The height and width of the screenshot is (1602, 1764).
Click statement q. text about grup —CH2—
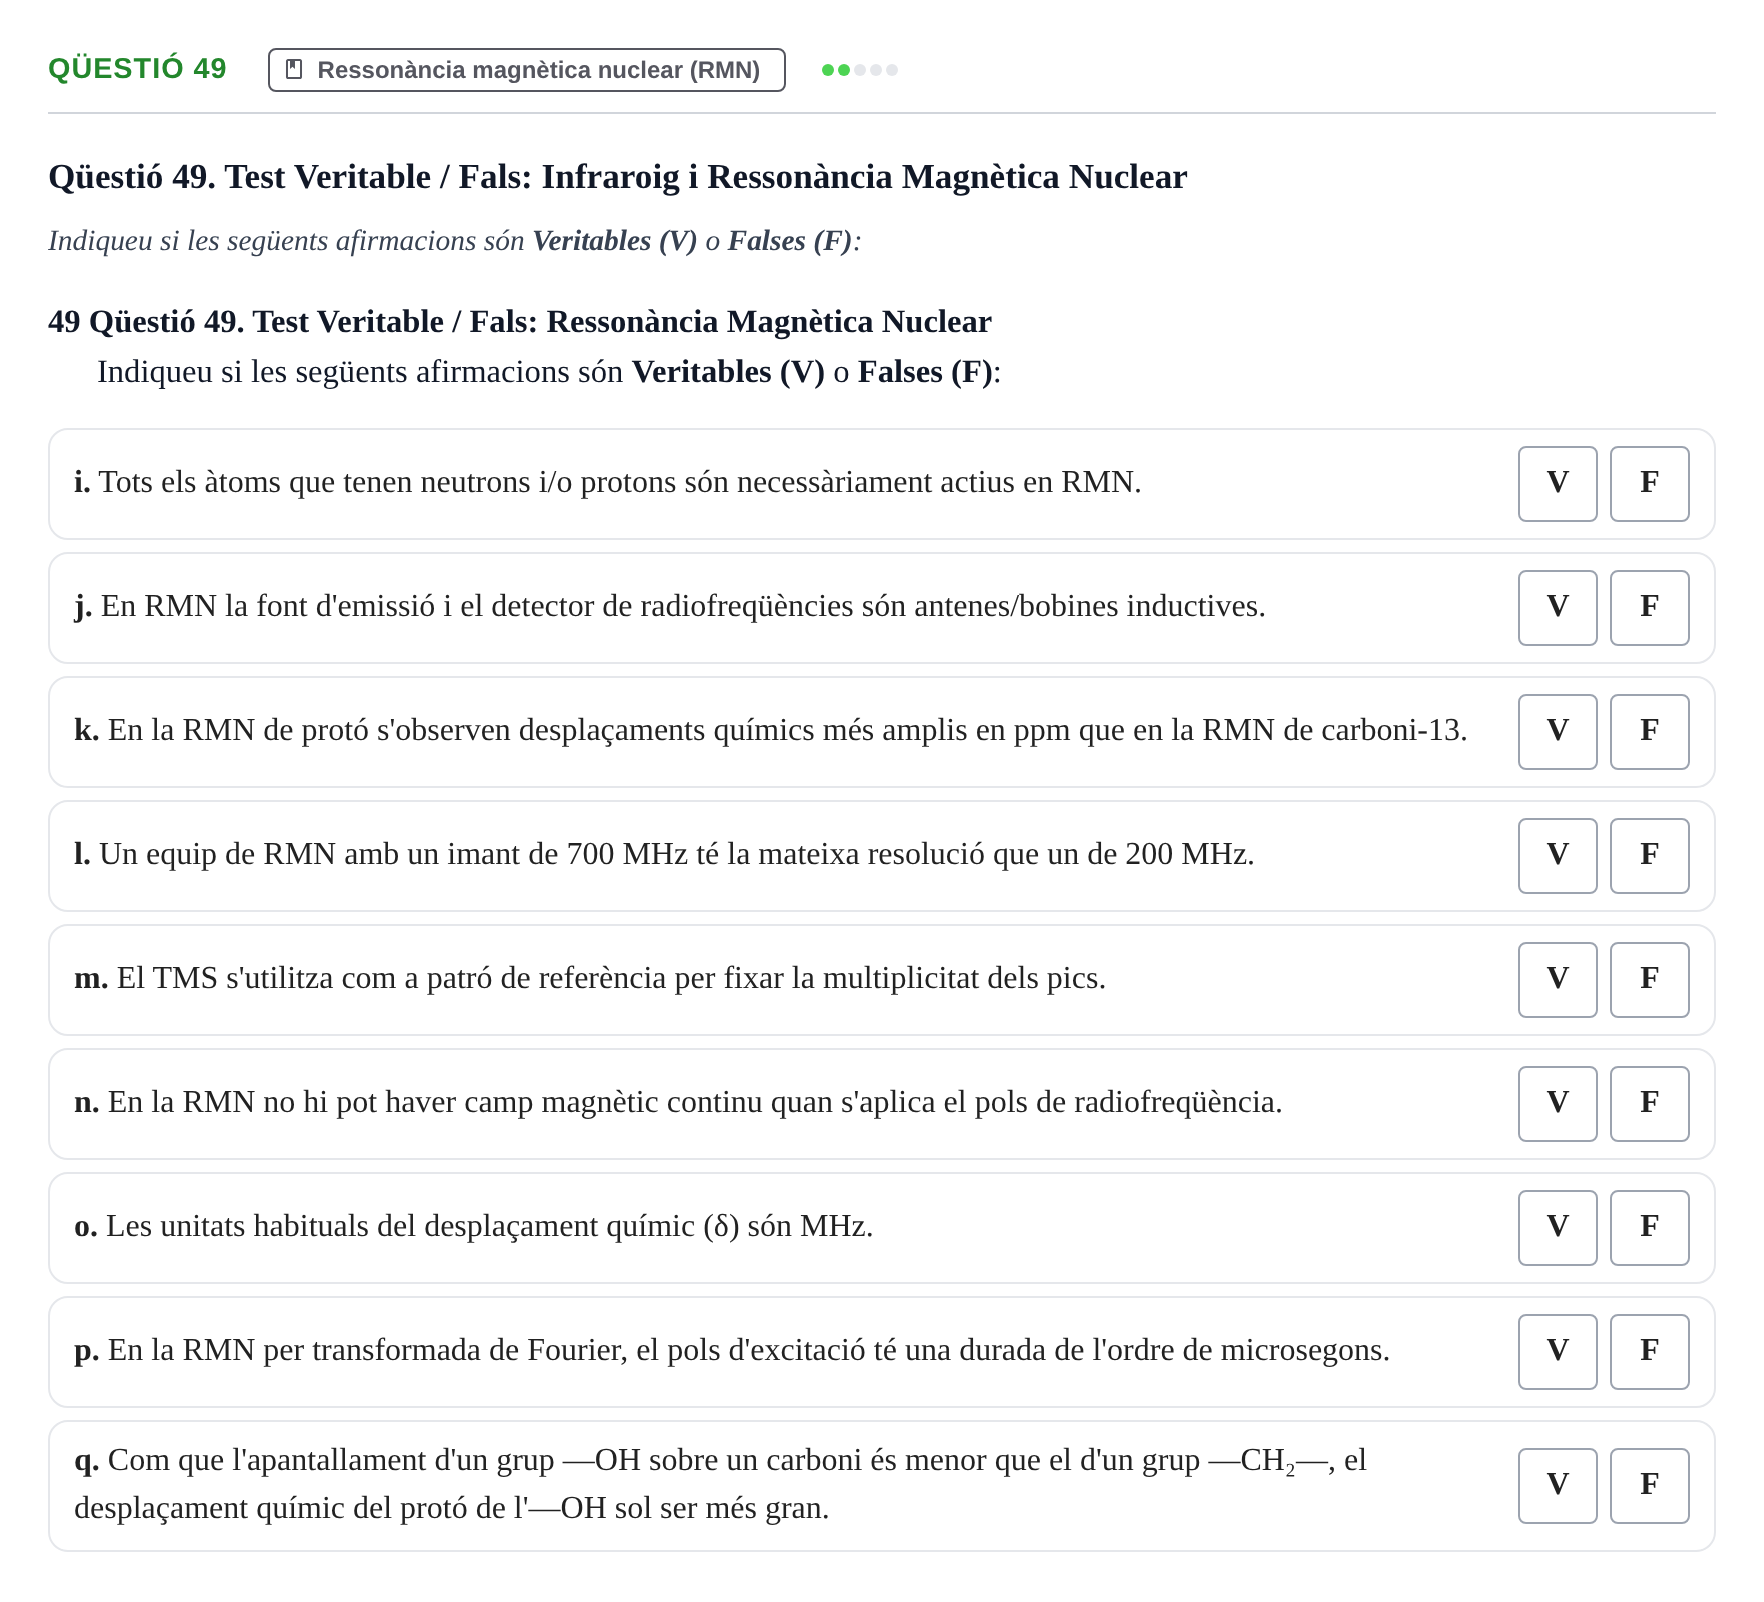click(x=720, y=1484)
